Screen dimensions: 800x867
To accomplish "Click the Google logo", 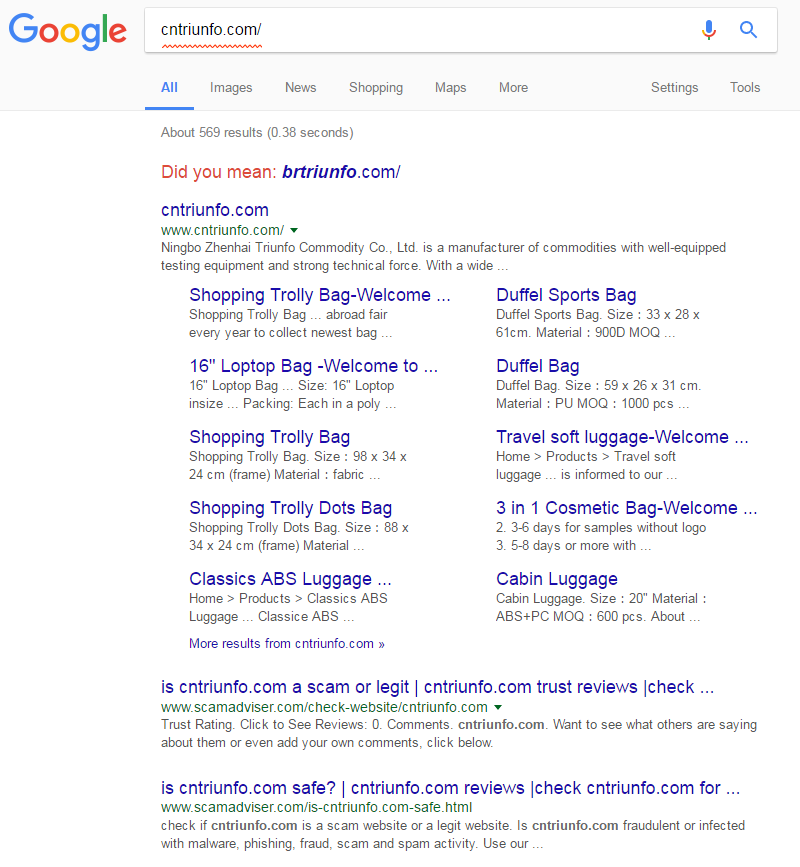I will click(x=67, y=31).
